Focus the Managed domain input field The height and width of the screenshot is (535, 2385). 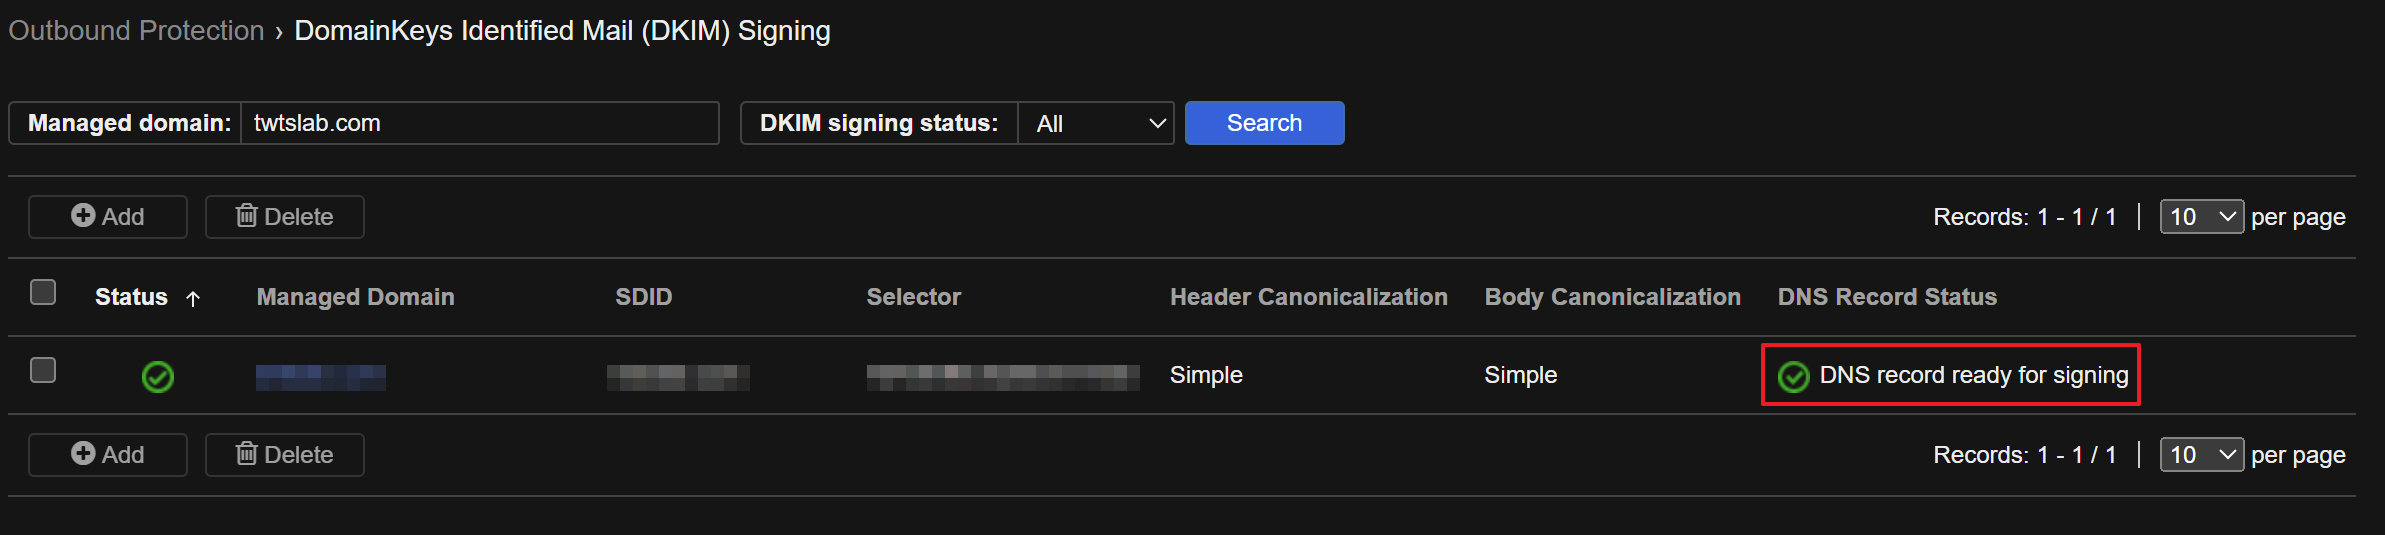479,123
